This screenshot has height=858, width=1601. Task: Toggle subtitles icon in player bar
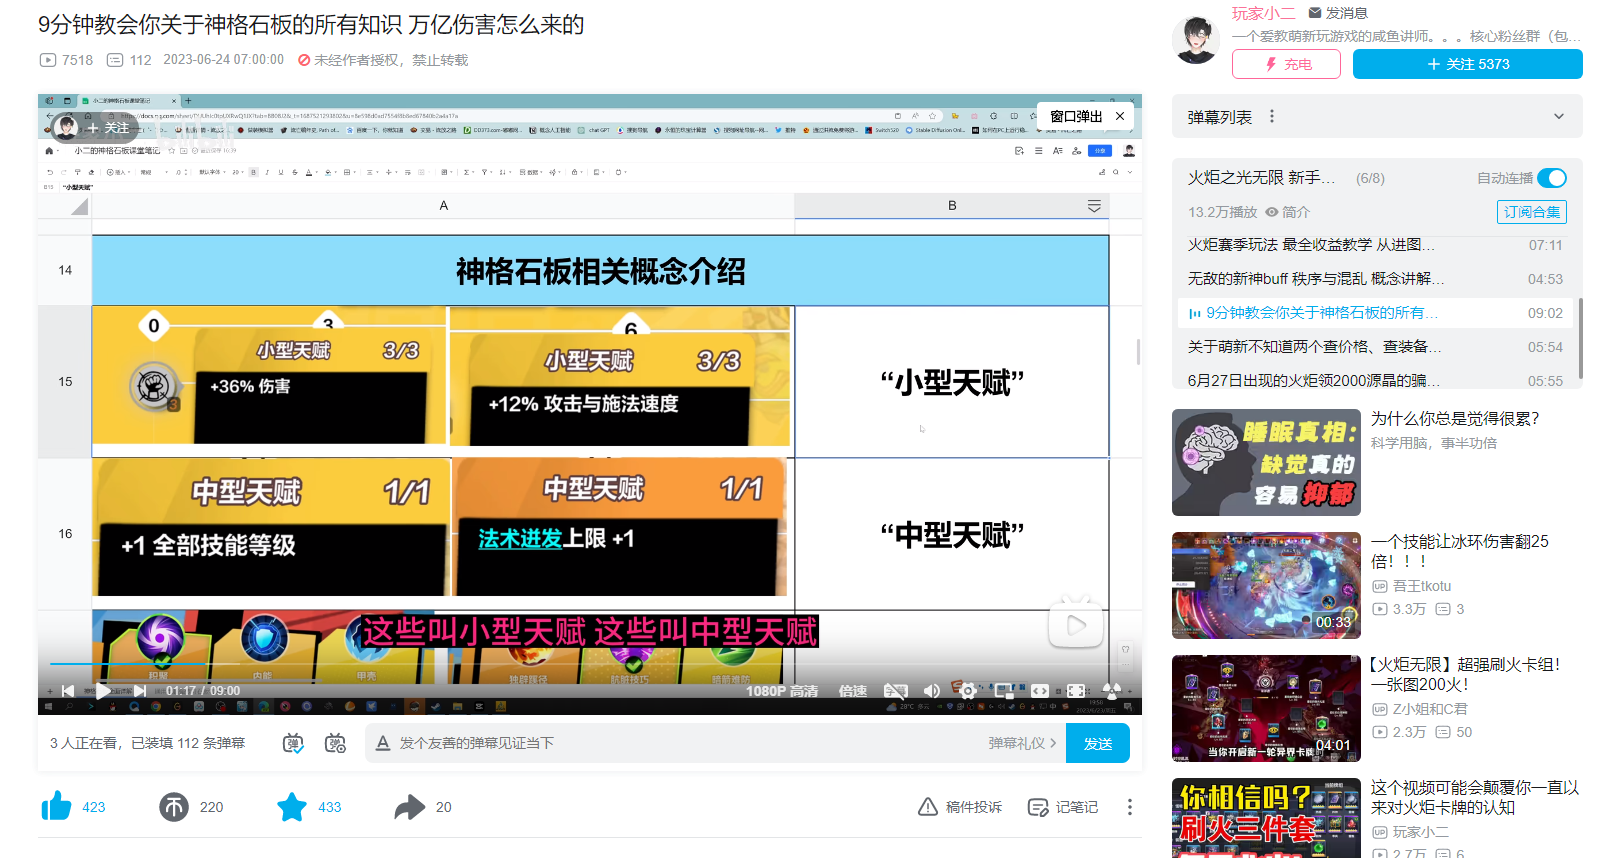coord(895,691)
